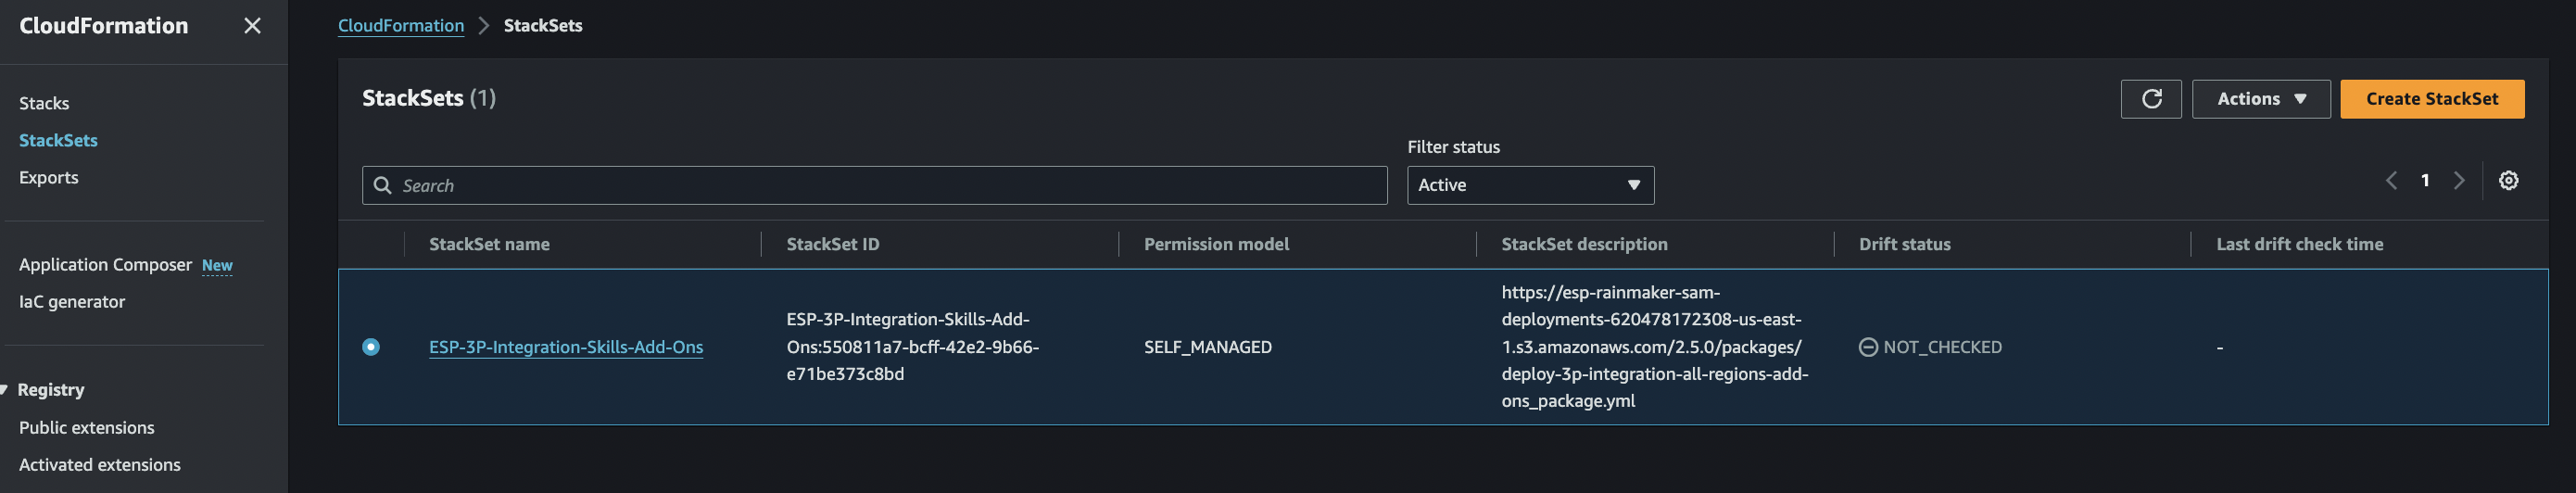The height and width of the screenshot is (493, 2576).
Task: Click into the StackSets search field
Action: pos(874,186)
